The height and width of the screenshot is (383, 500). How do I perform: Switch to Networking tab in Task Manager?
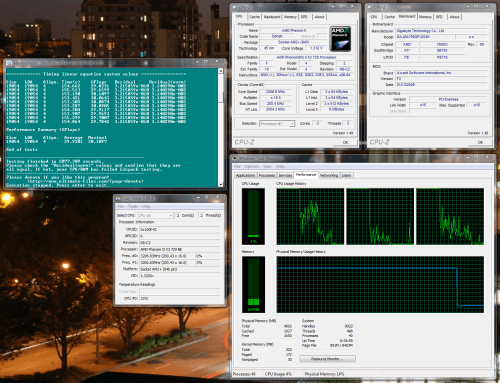(x=329, y=175)
